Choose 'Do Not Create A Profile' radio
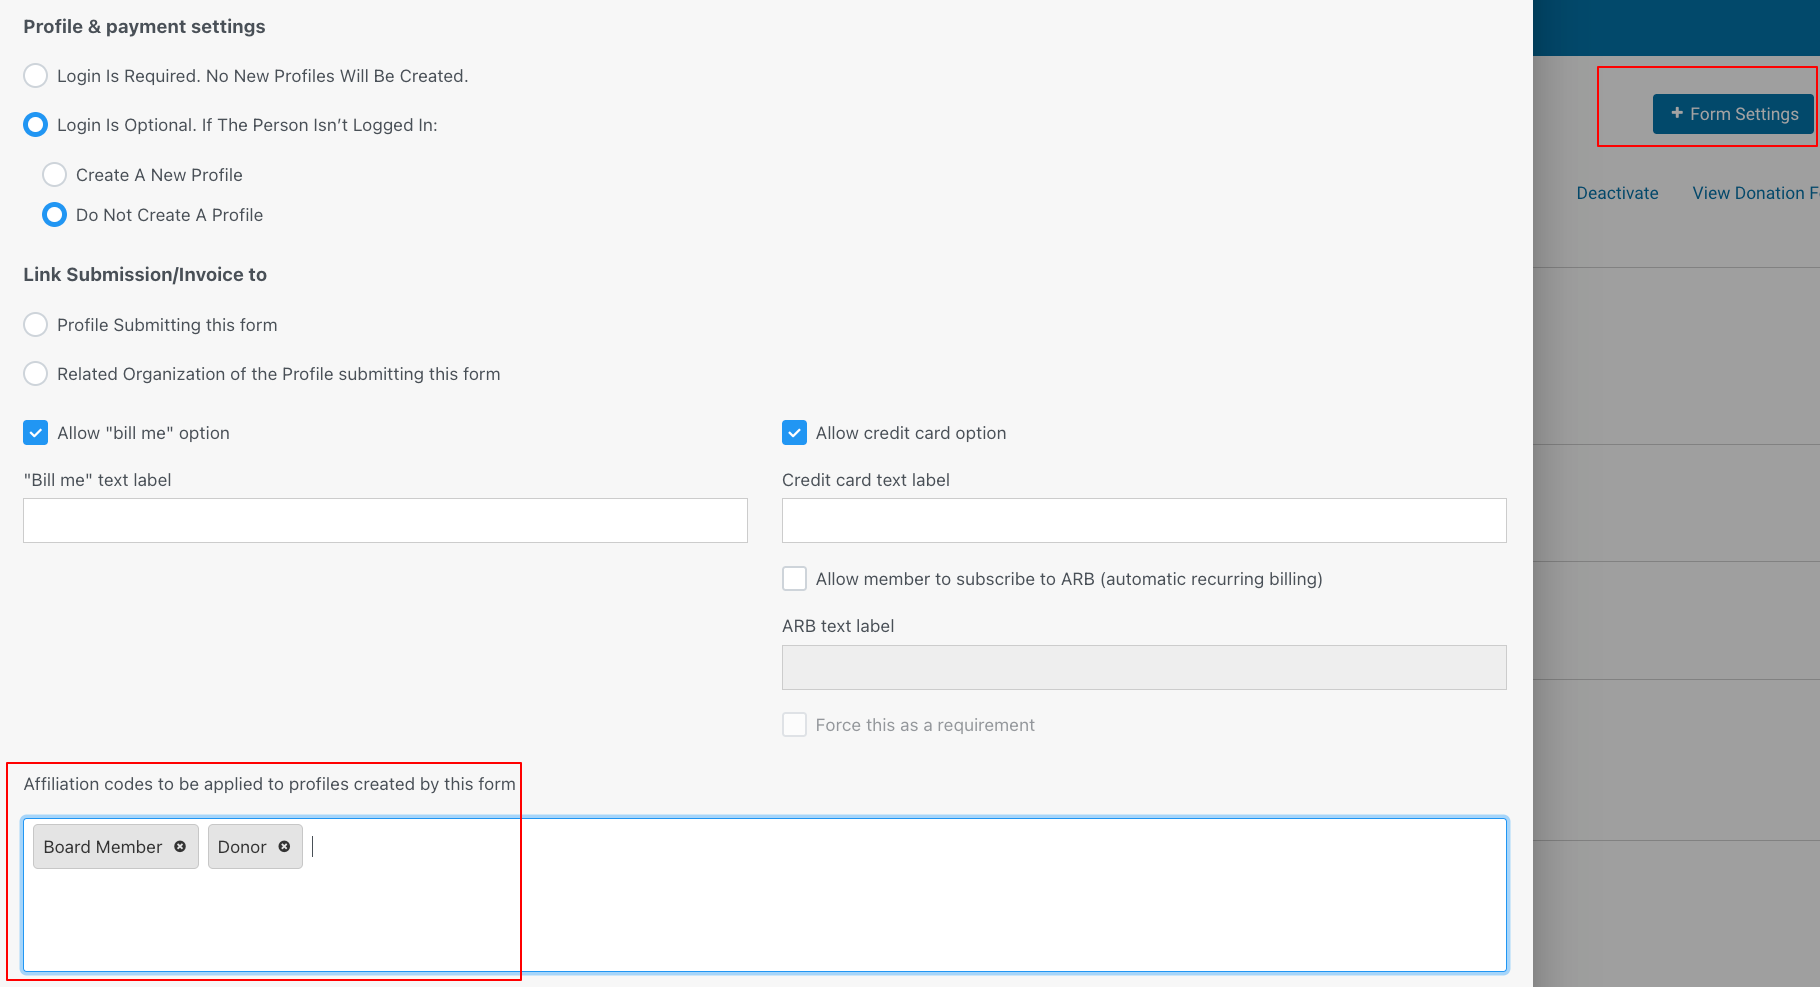 click(55, 215)
